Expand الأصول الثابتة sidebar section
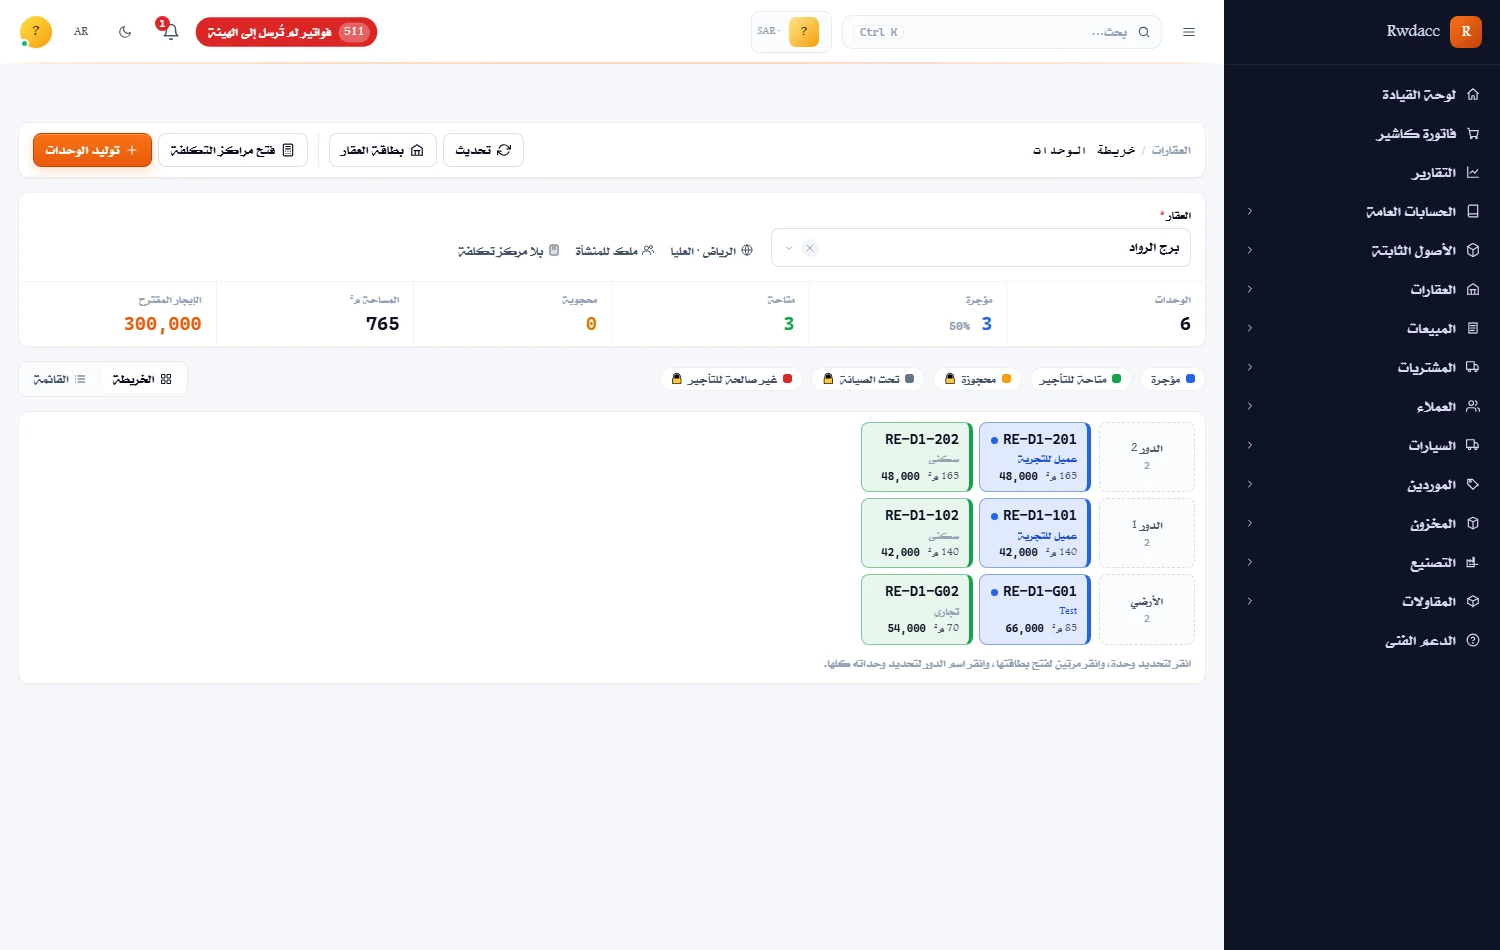 (x=1362, y=251)
